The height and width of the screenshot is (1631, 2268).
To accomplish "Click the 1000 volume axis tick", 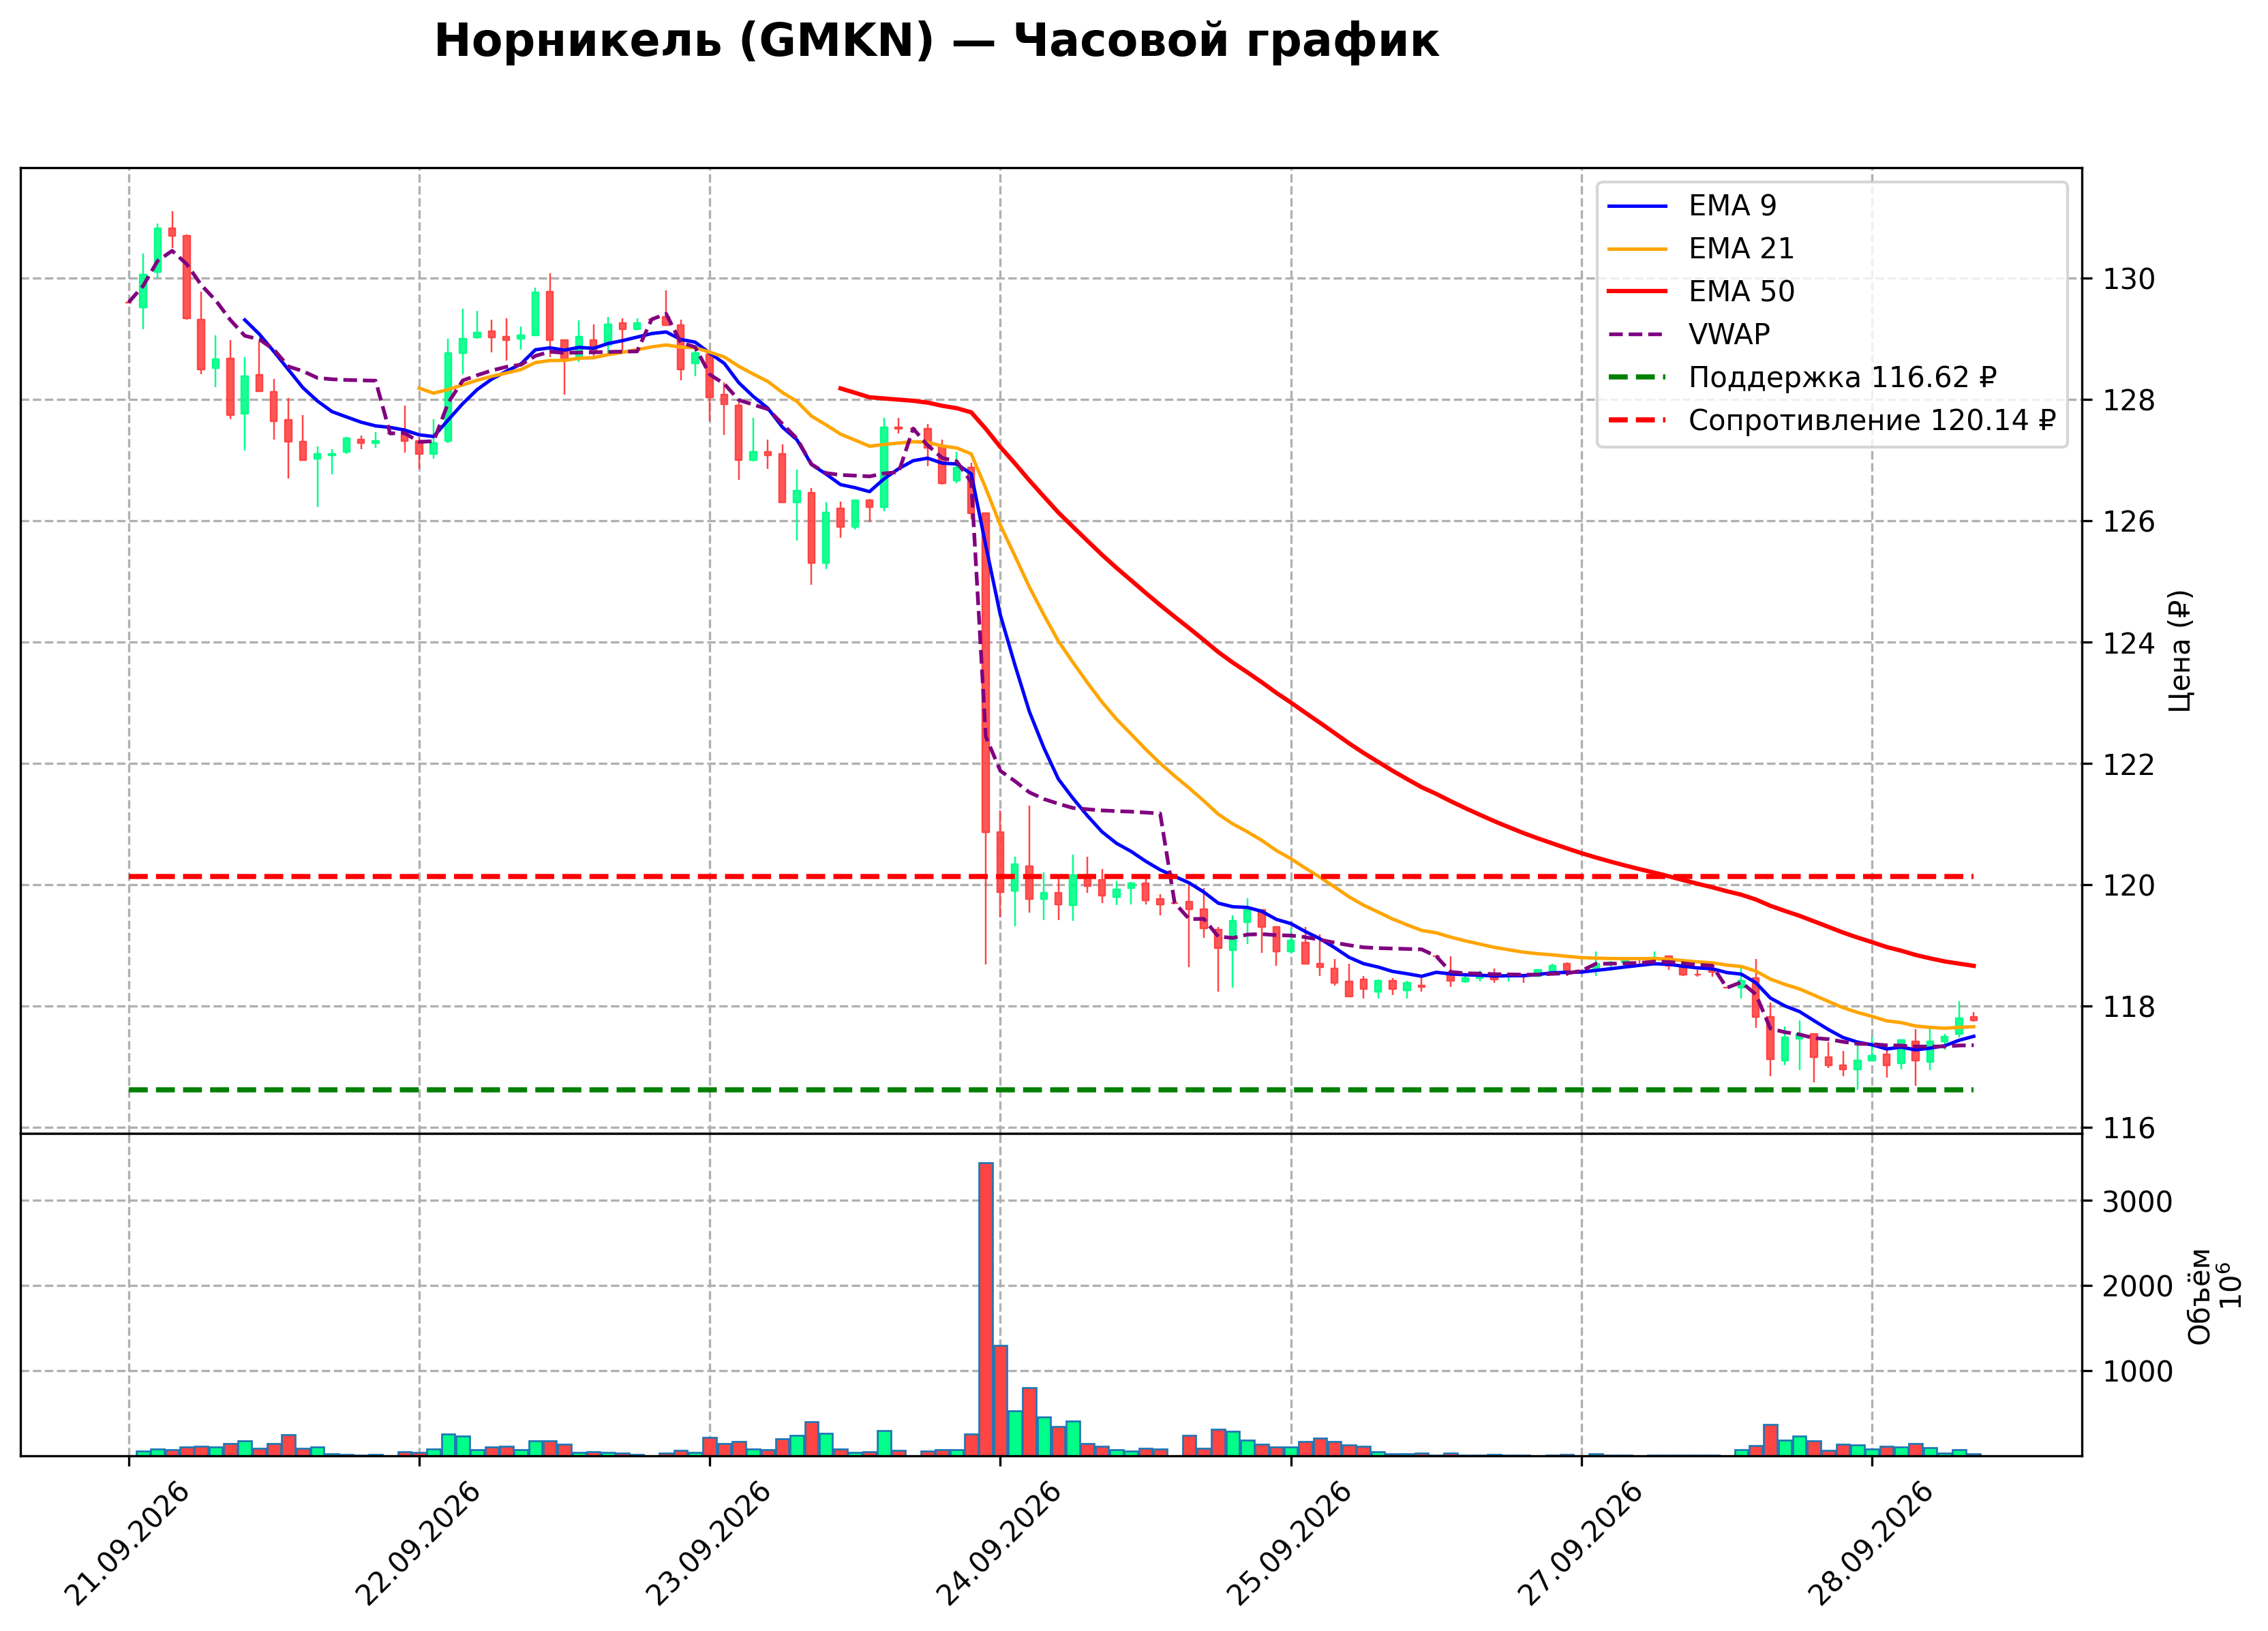I will pyautogui.click(x=2137, y=1372).
